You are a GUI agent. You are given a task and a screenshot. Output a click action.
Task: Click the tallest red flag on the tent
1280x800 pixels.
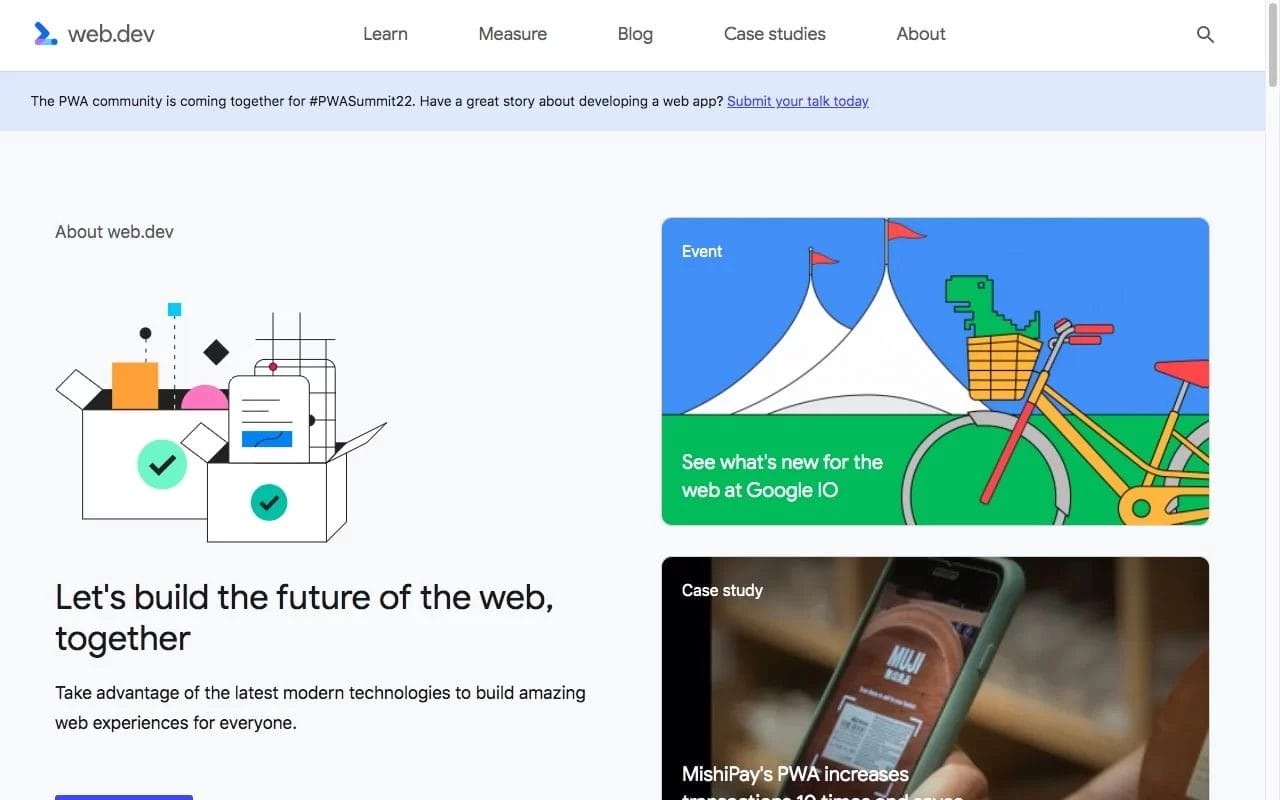pyautogui.click(x=905, y=231)
